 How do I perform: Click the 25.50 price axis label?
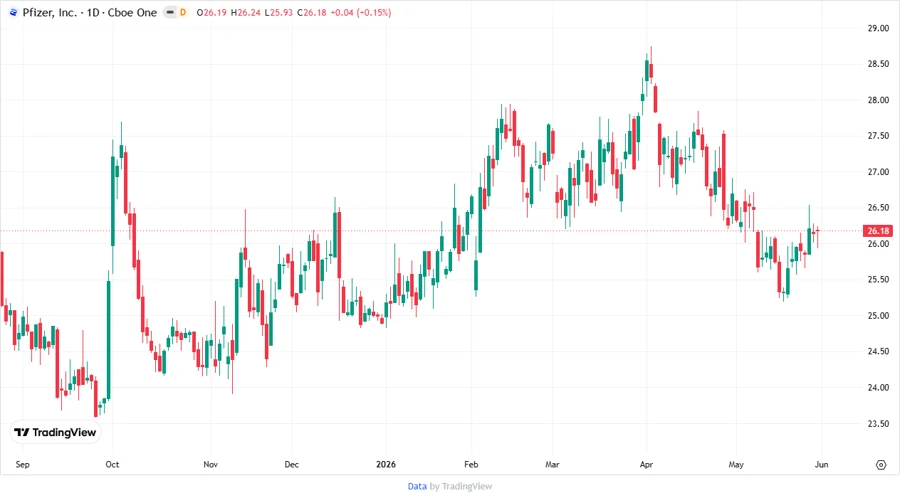pyautogui.click(x=878, y=279)
